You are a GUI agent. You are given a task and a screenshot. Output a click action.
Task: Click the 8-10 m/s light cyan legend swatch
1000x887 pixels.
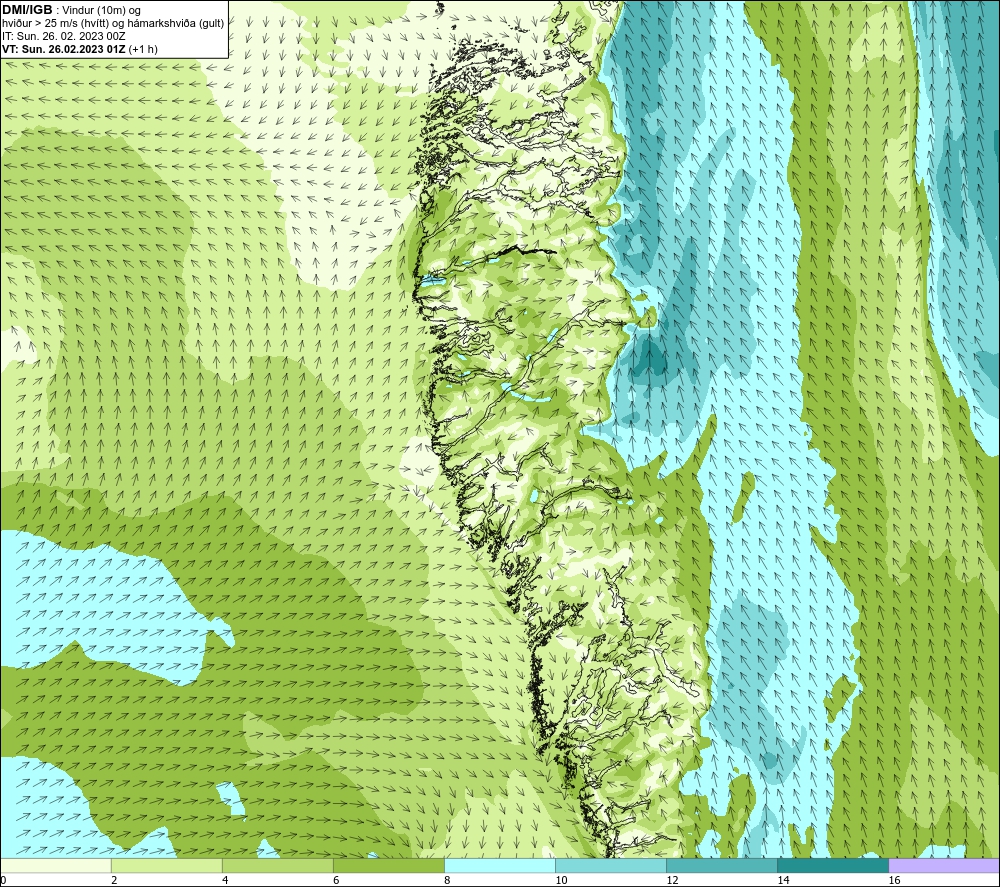point(500,866)
